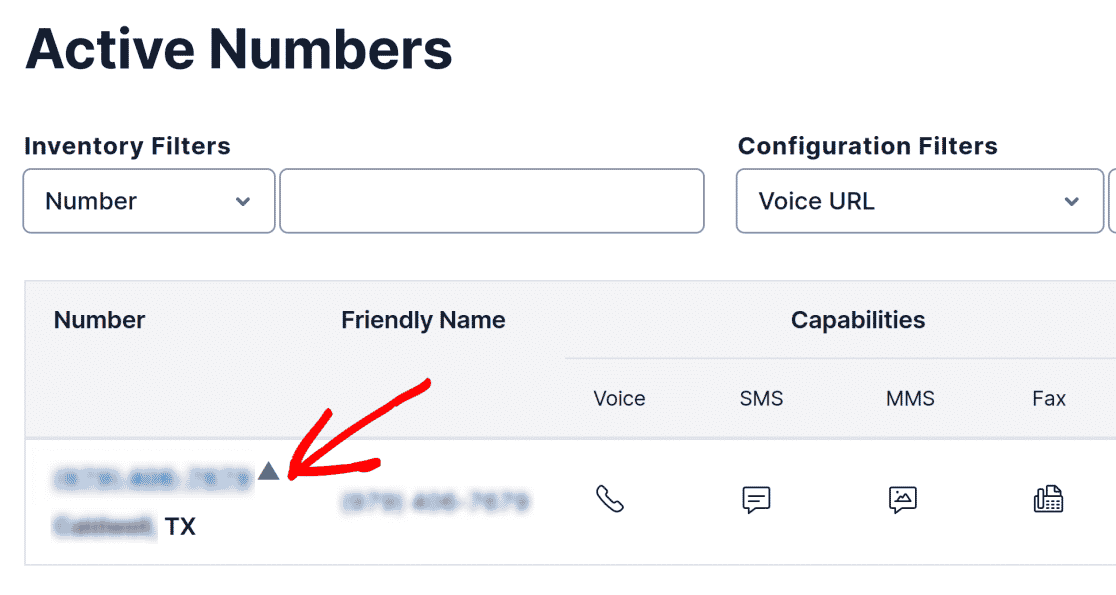The width and height of the screenshot is (1116, 595).
Task: Click the Fax sub-column header
Action: click(1048, 398)
